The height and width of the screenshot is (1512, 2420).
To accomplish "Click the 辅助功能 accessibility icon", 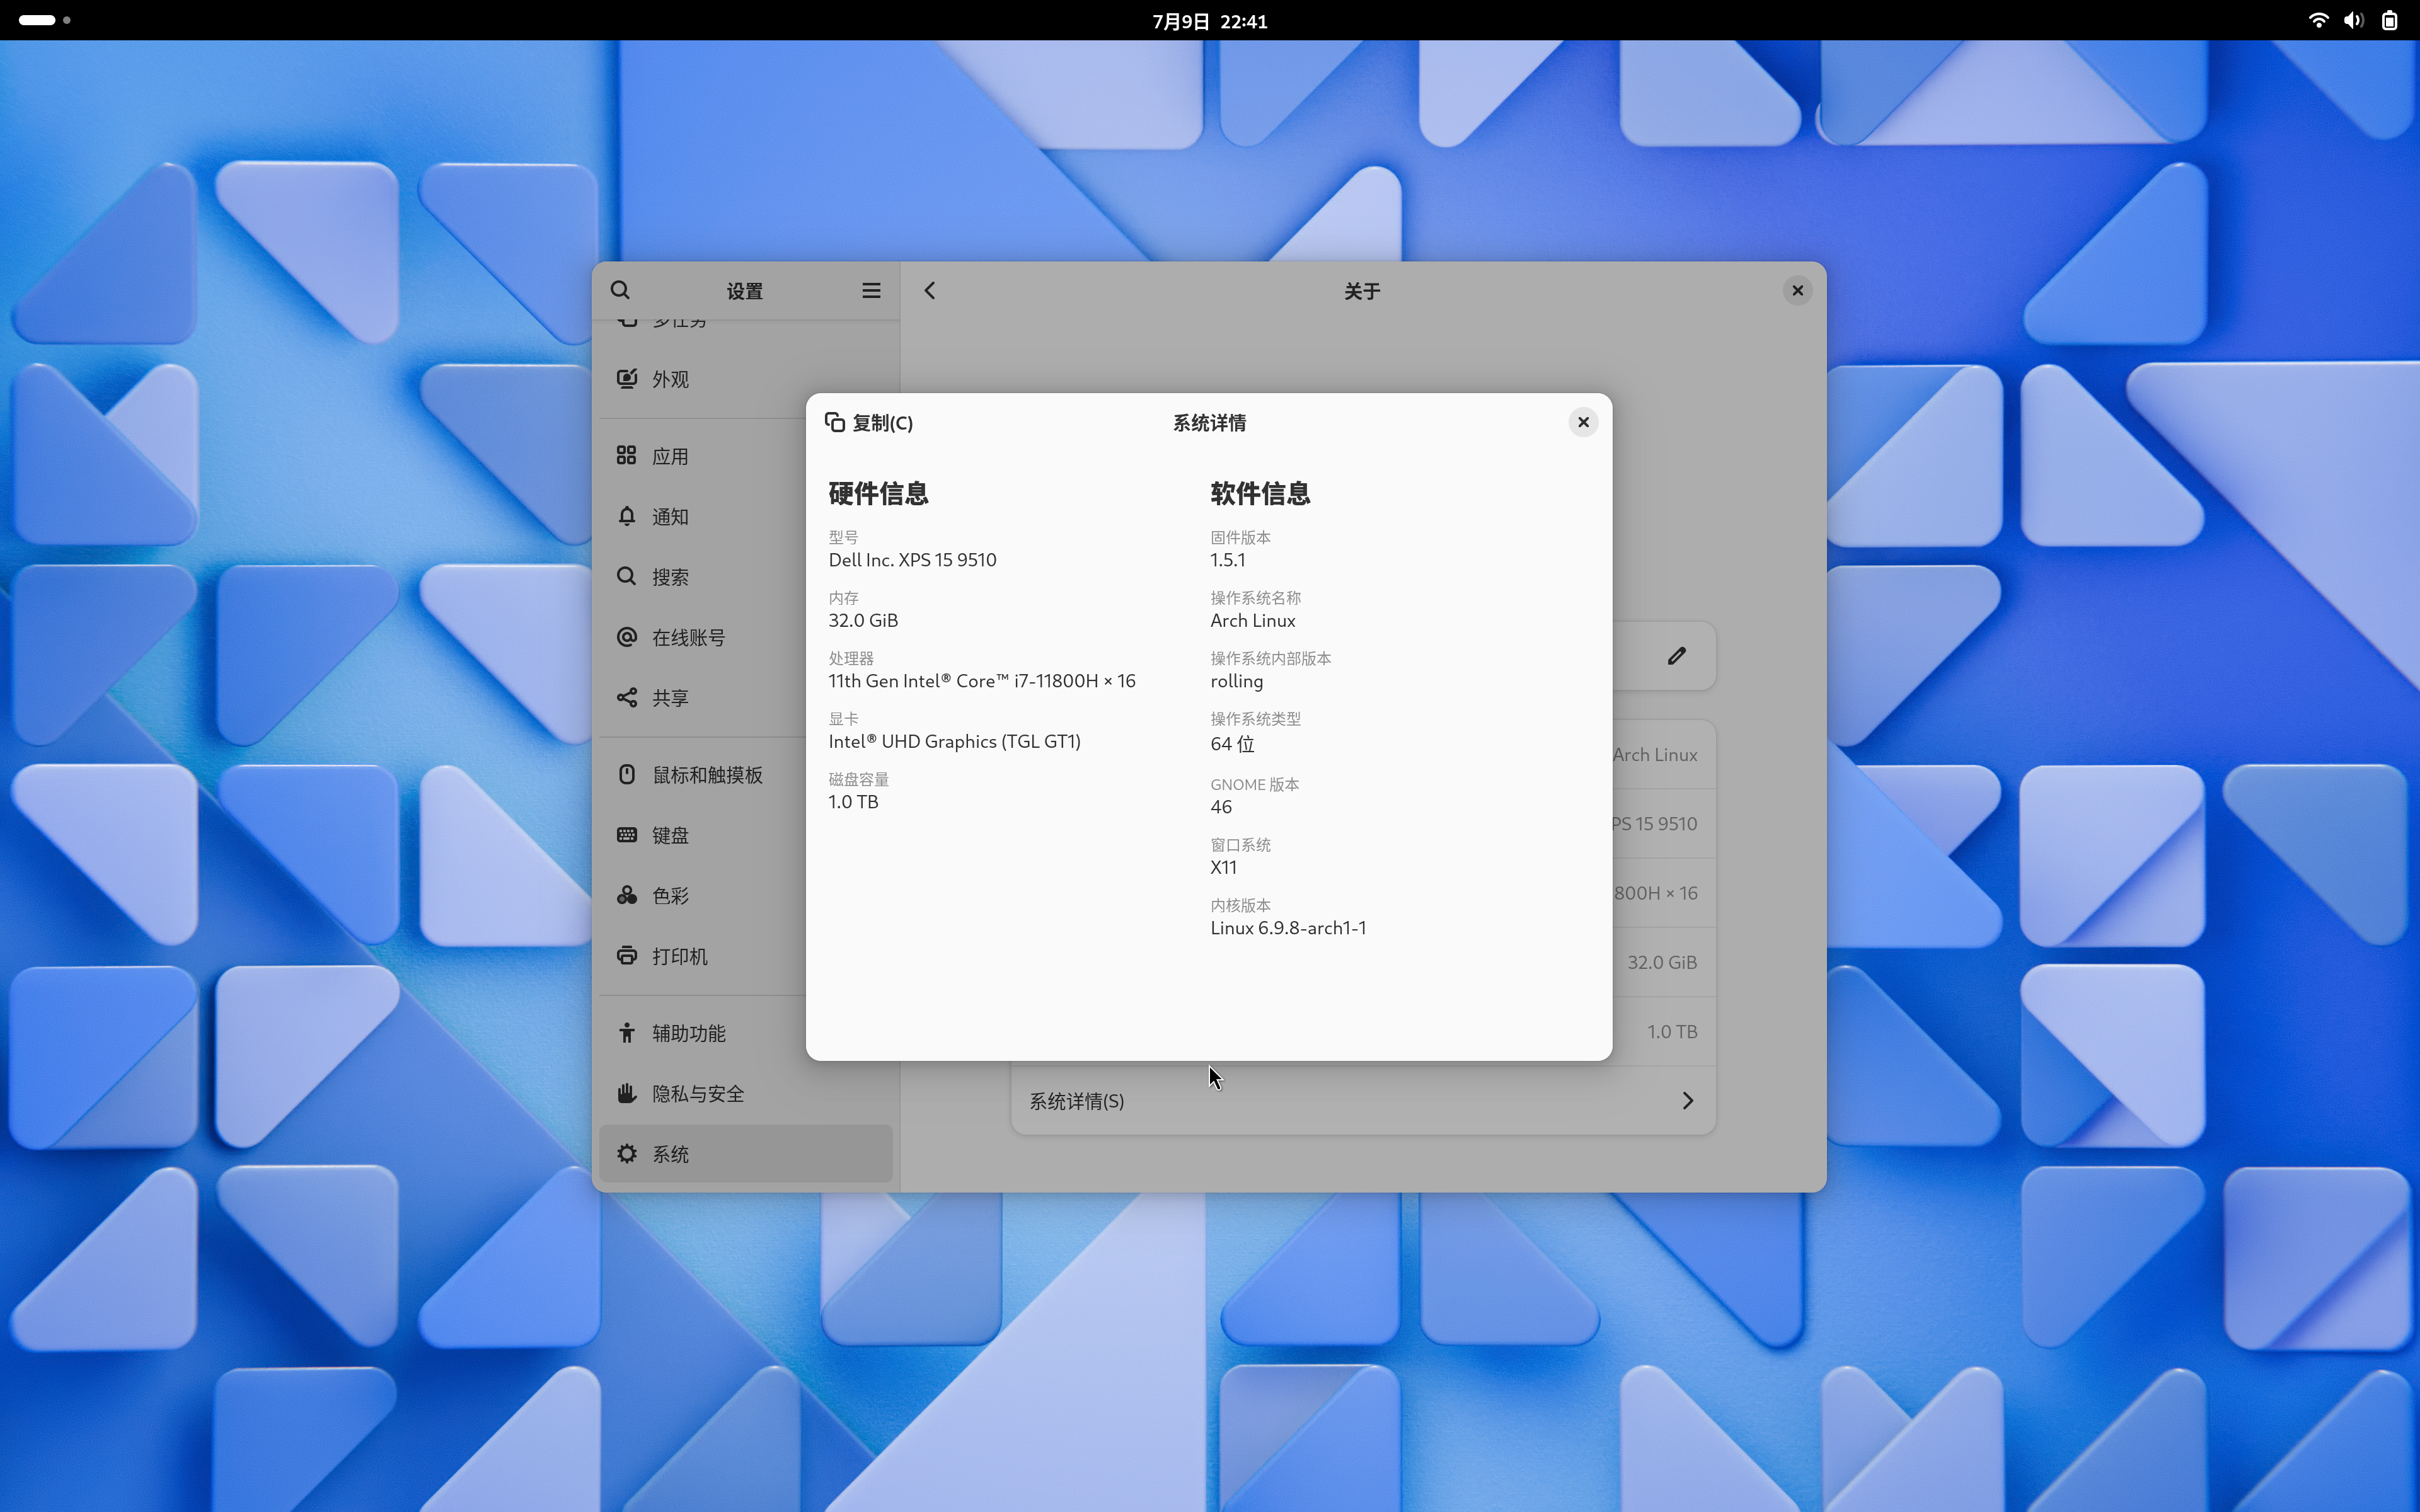I will tap(627, 1033).
